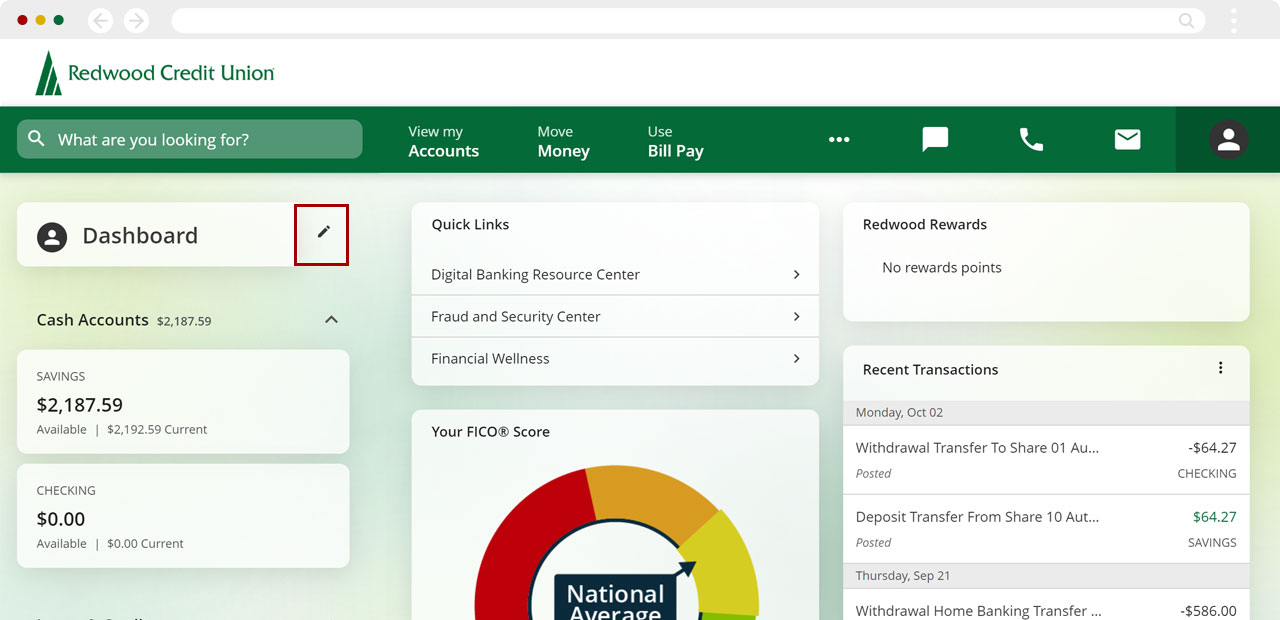Open Recent Transactions three-dot options menu
This screenshot has width=1280, height=620.
[1220, 368]
